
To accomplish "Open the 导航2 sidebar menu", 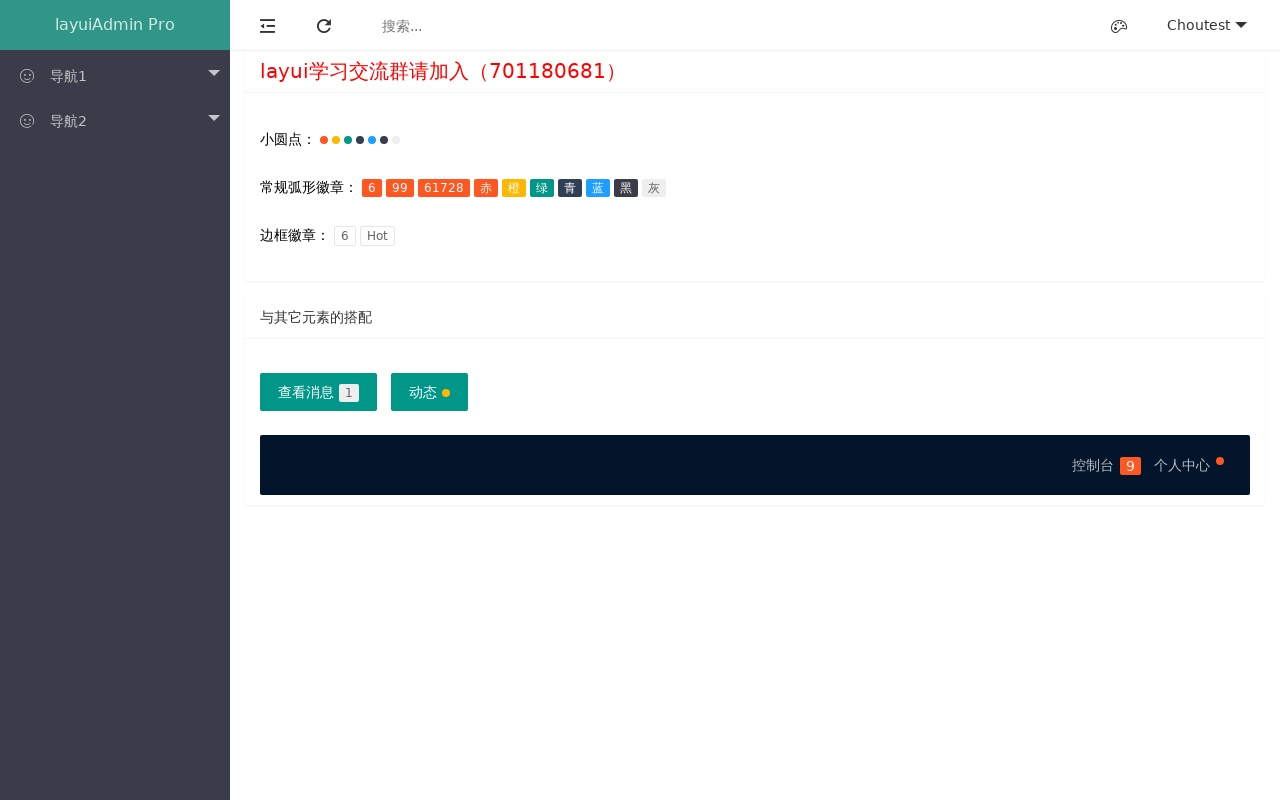I will [x=115, y=121].
